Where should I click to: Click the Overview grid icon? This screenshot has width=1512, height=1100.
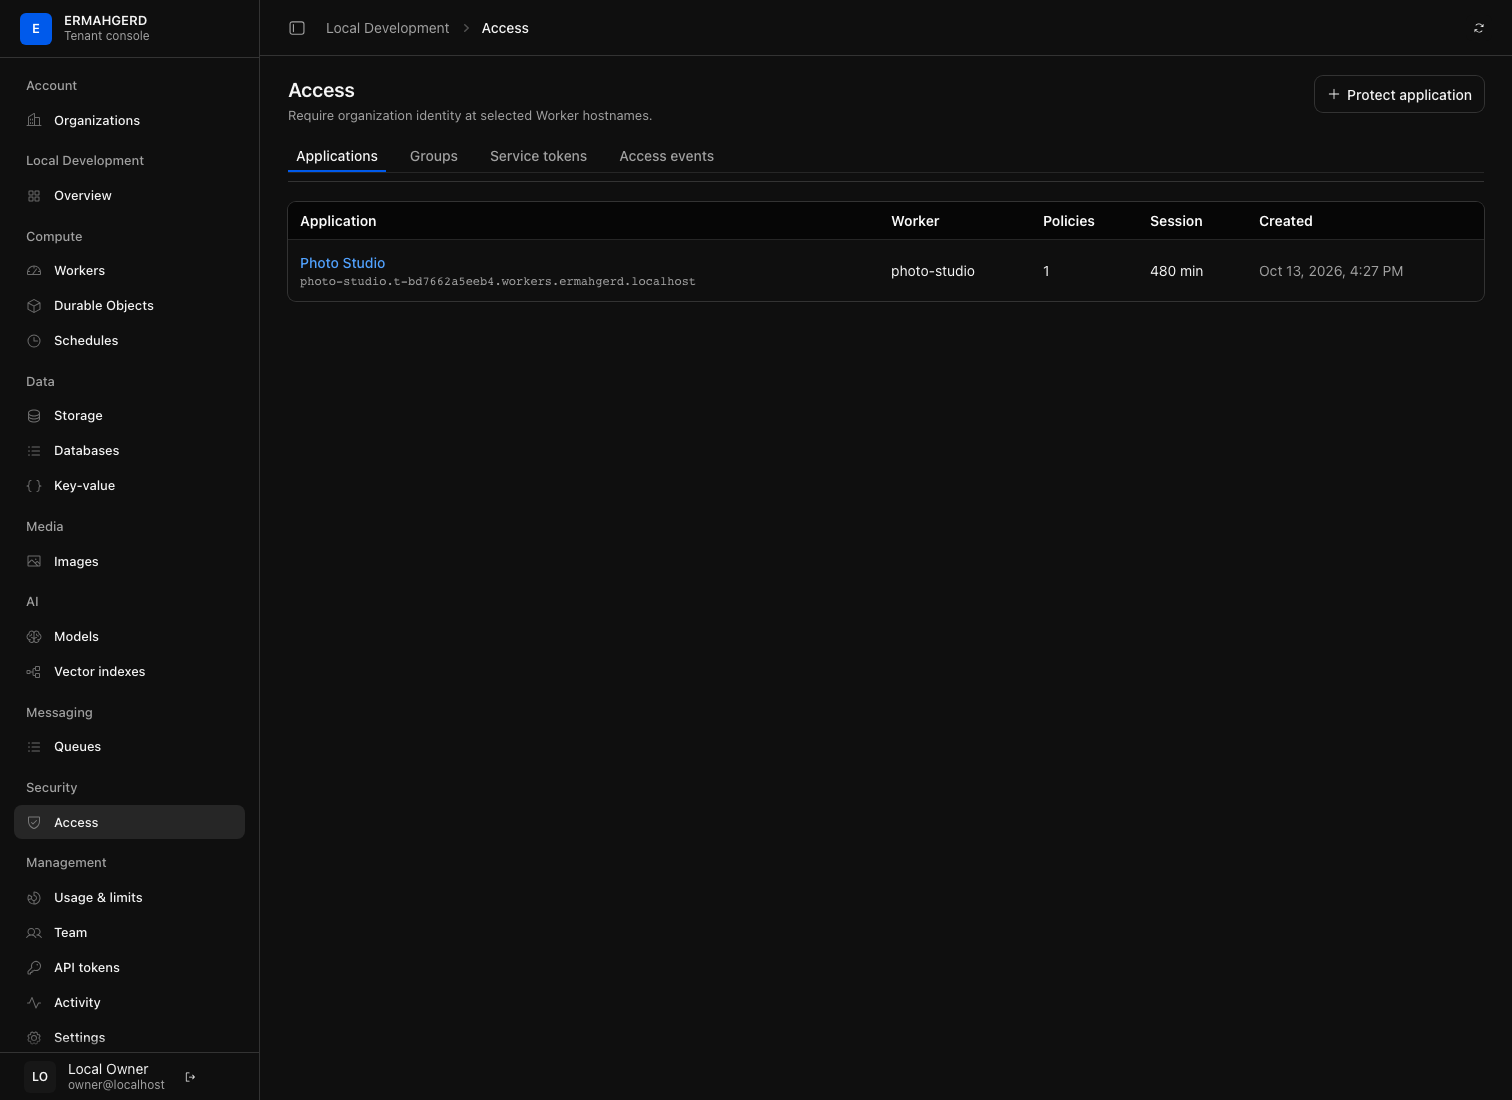click(34, 196)
